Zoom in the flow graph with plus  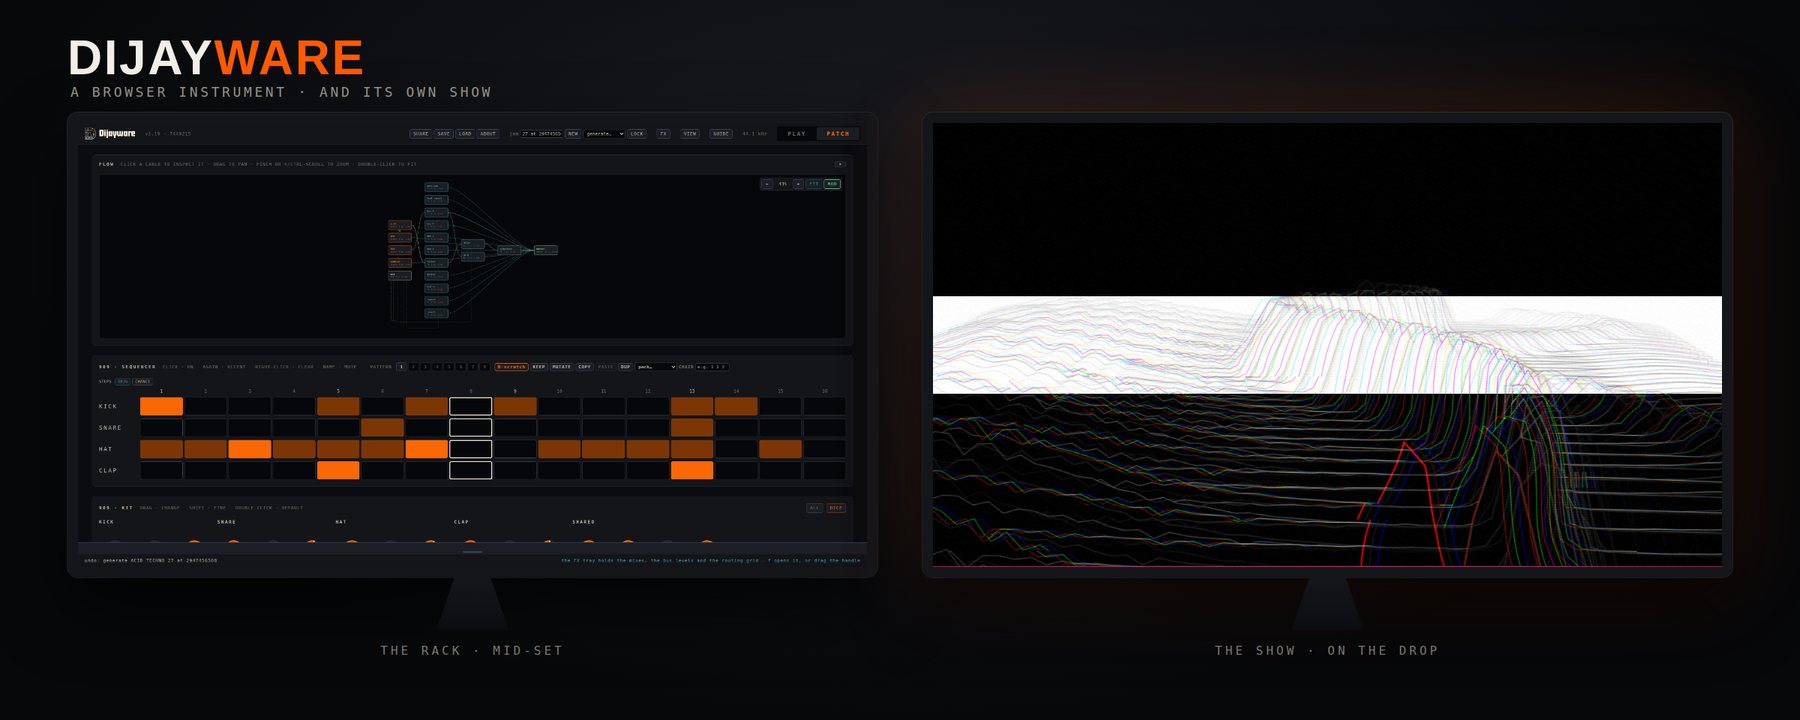pos(798,184)
